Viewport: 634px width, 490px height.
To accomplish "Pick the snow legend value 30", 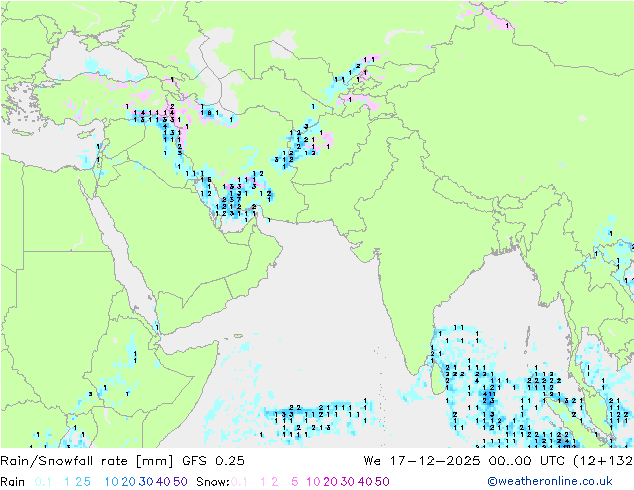I will coord(348,481).
